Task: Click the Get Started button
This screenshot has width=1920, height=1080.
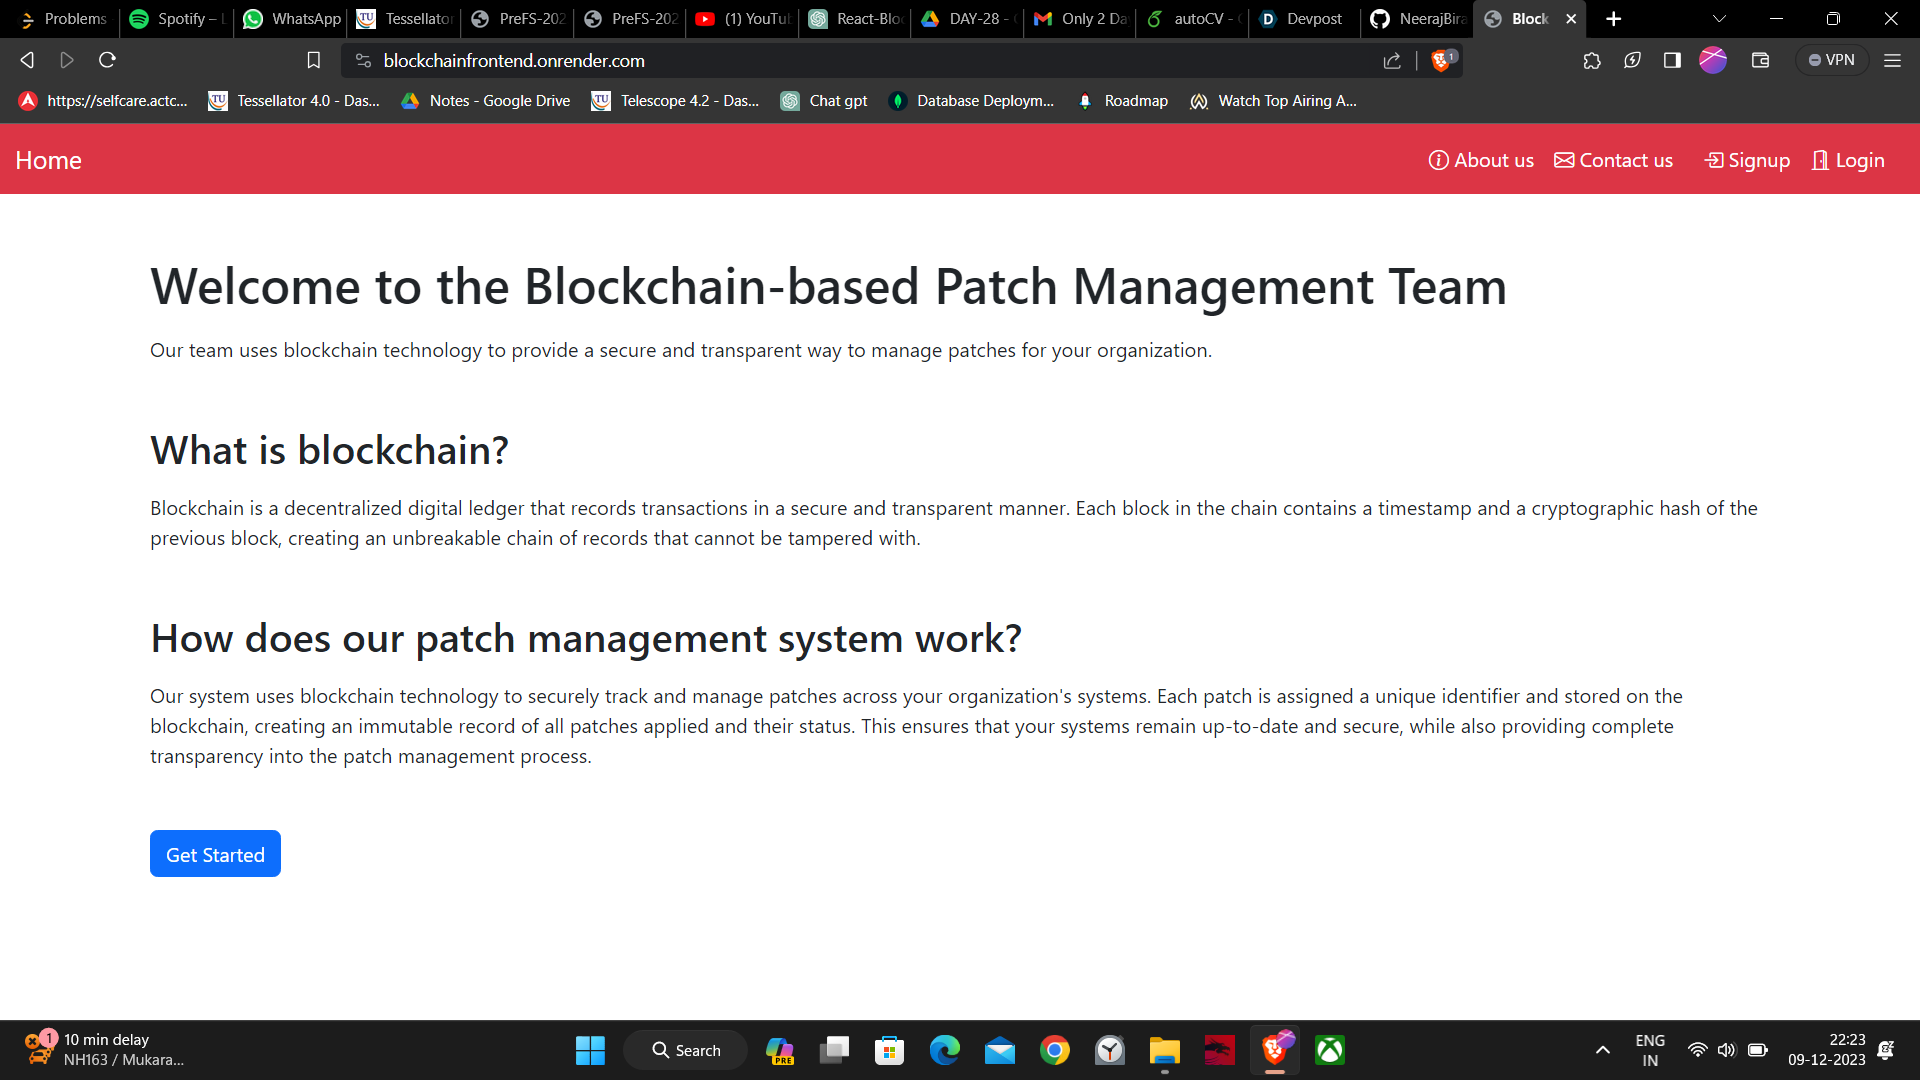Action: 215,854
